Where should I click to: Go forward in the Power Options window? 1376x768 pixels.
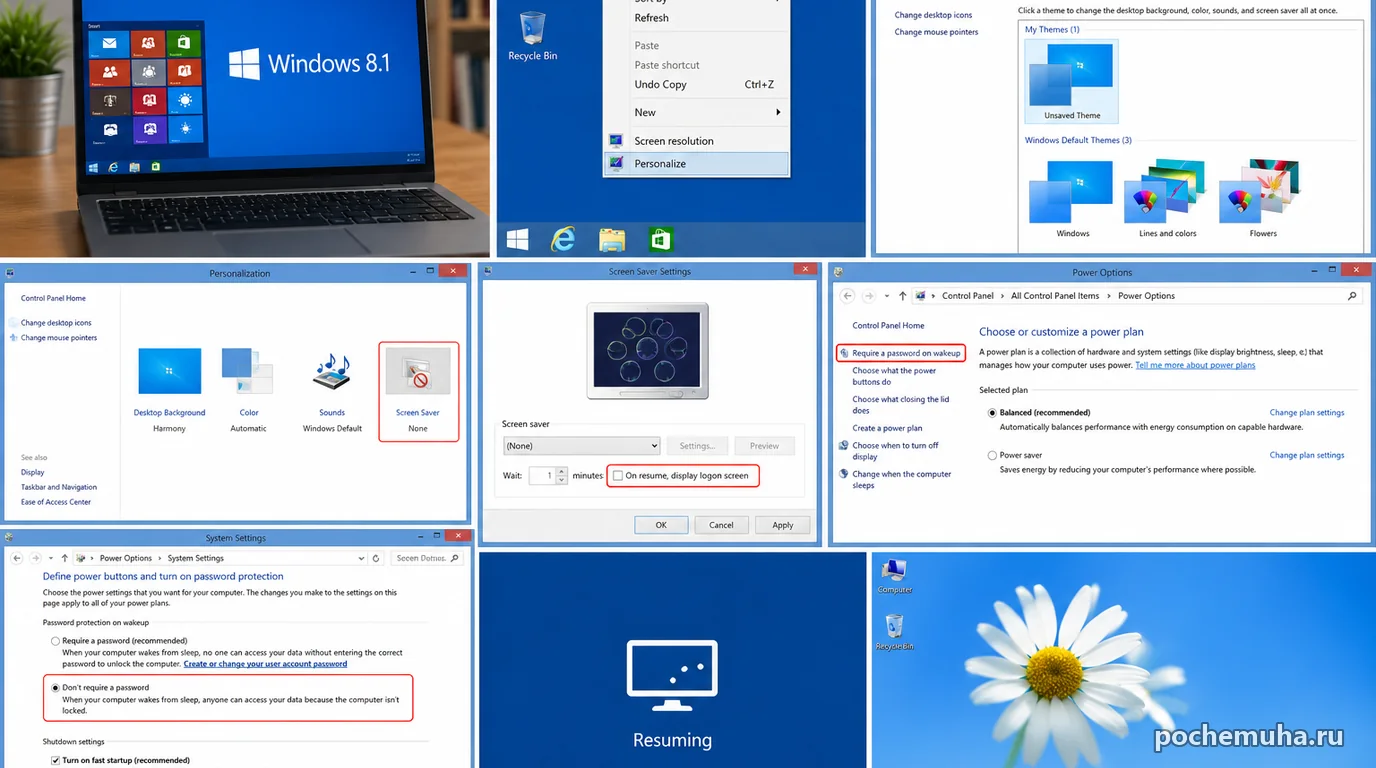871,296
